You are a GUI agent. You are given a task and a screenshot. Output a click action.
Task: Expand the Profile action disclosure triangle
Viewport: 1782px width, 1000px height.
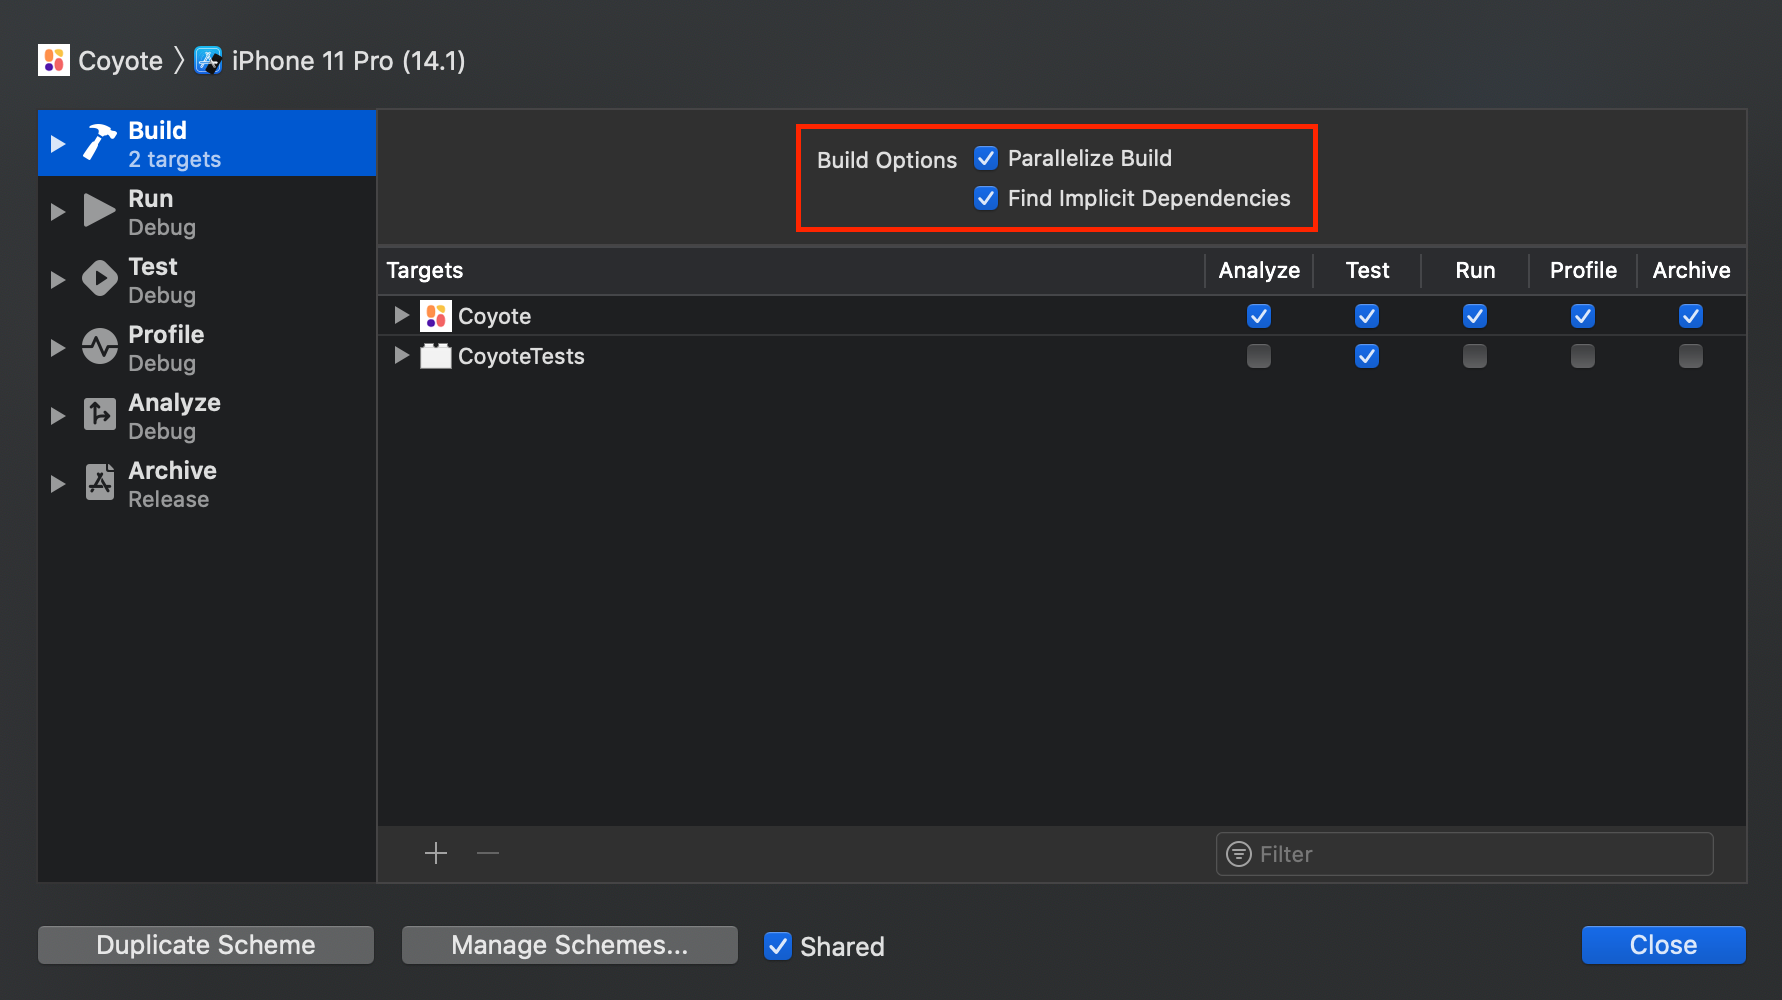[x=58, y=348]
